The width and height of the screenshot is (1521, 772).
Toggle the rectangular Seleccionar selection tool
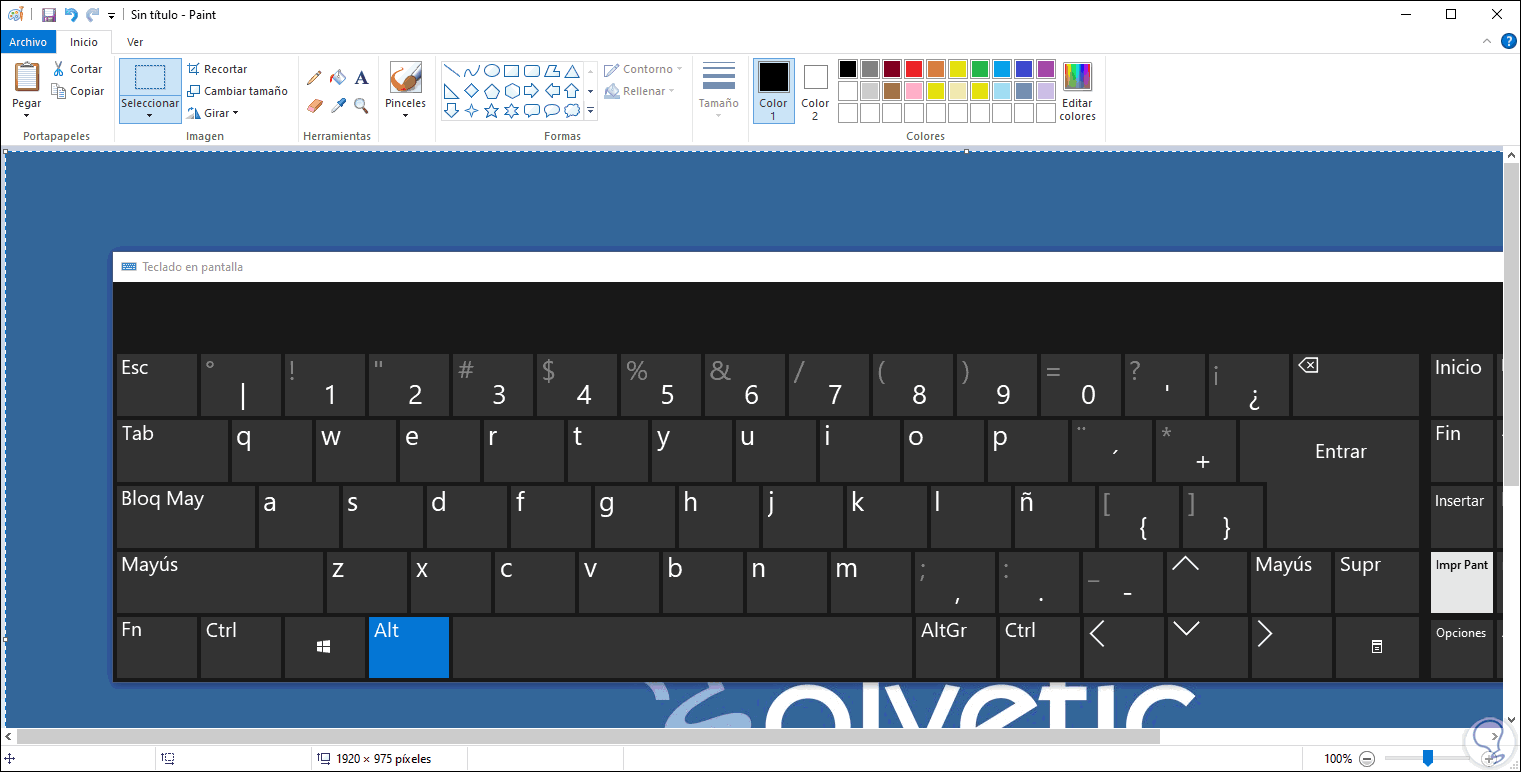(150, 78)
